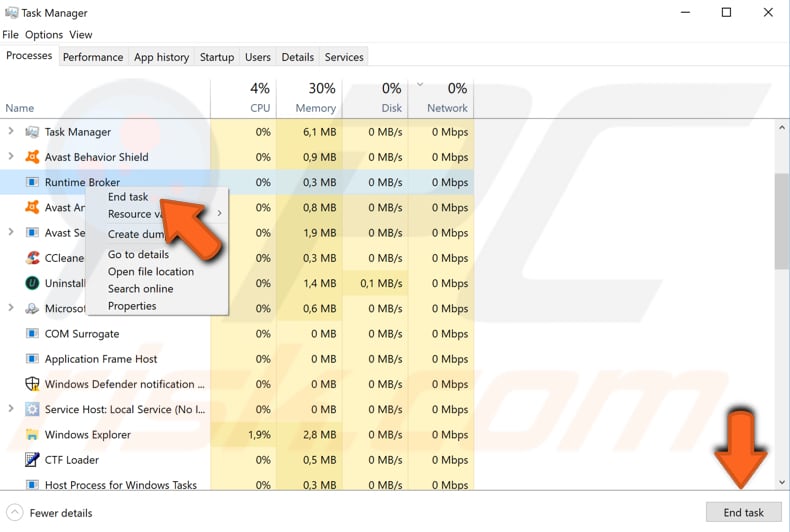Click the End task button at bottom
Viewport: 790px width, 532px height.
click(x=743, y=512)
